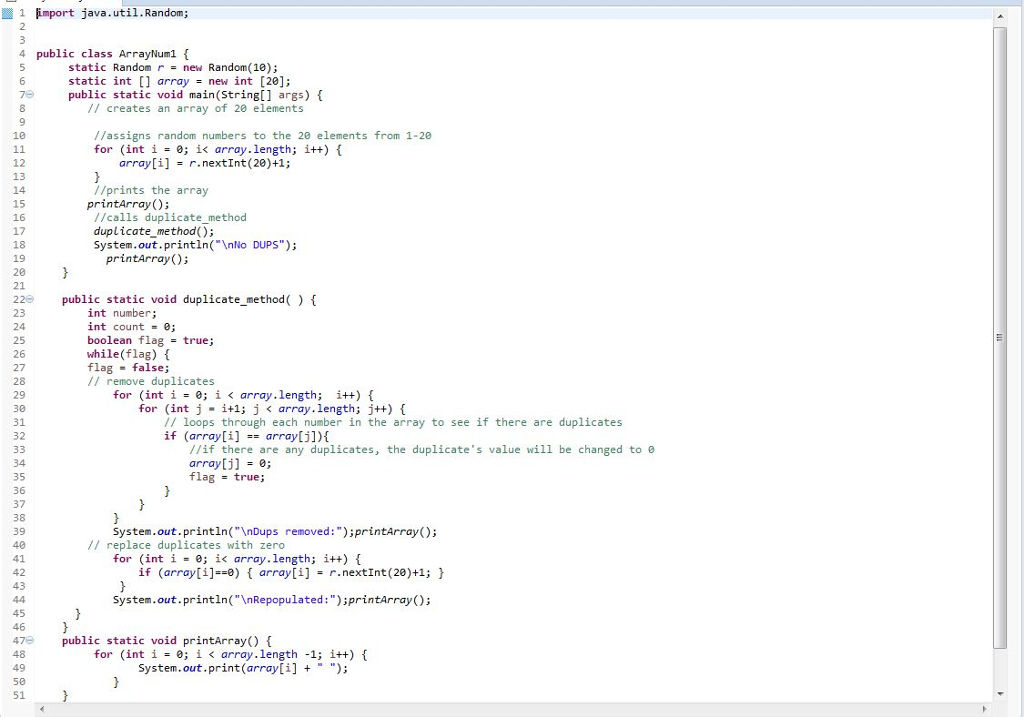Click the vertical scrollbar up arrow
The width and height of the screenshot is (1024, 717).
pos(1002,15)
